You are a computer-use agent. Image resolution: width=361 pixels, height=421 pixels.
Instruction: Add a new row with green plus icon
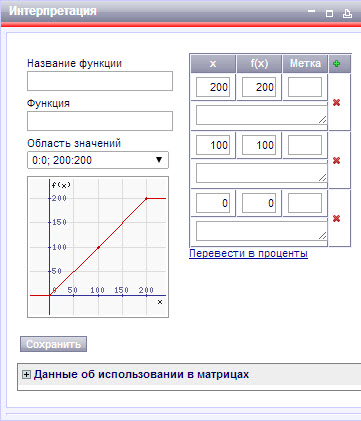coord(337,63)
